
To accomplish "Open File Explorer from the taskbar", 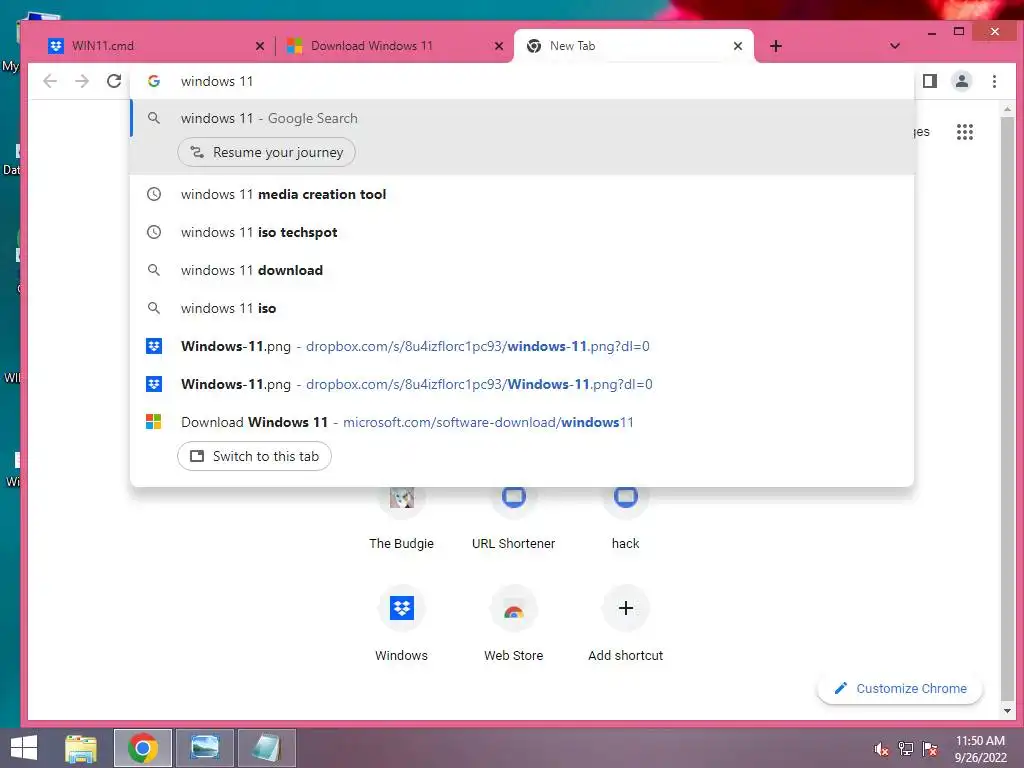I will click(81, 748).
